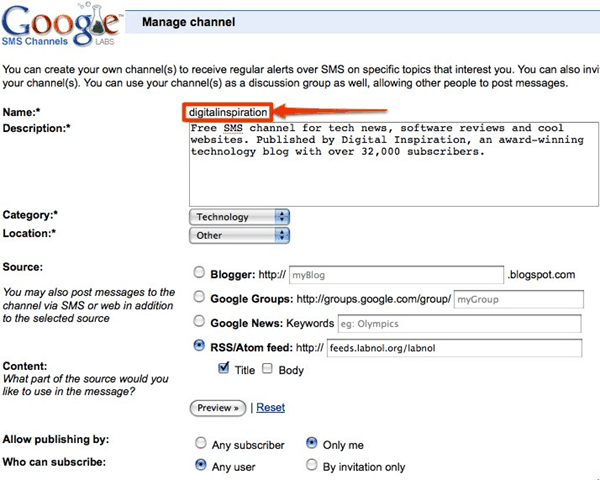Open the Category dropdown showing Technology
The image size is (600, 480).
pyautogui.click(x=240, y=217)
